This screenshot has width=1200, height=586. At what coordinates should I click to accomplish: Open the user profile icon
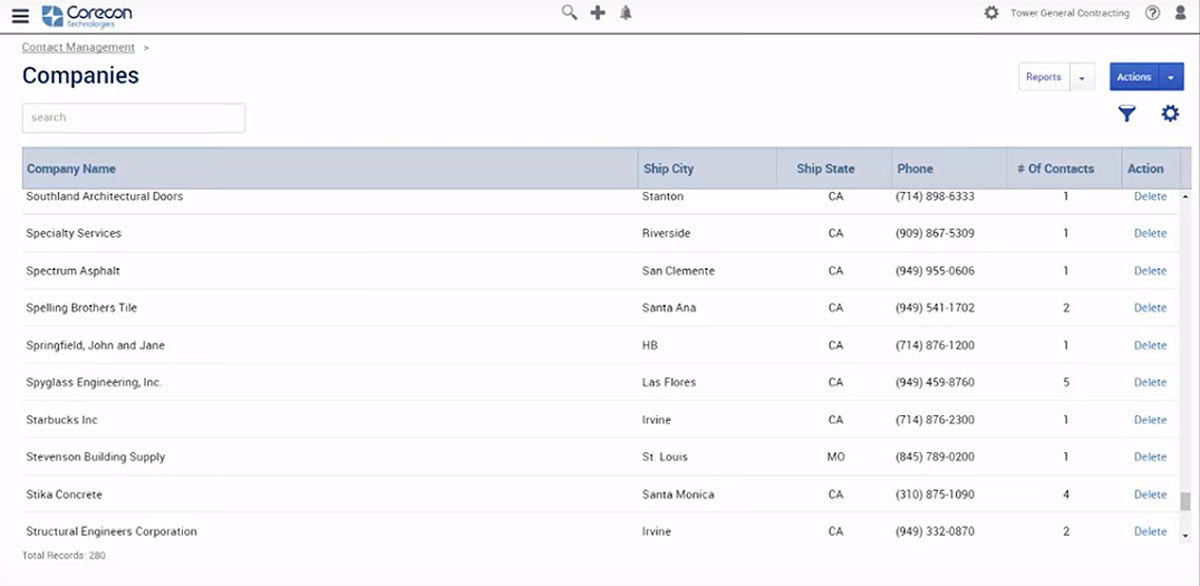[1180, 13]
